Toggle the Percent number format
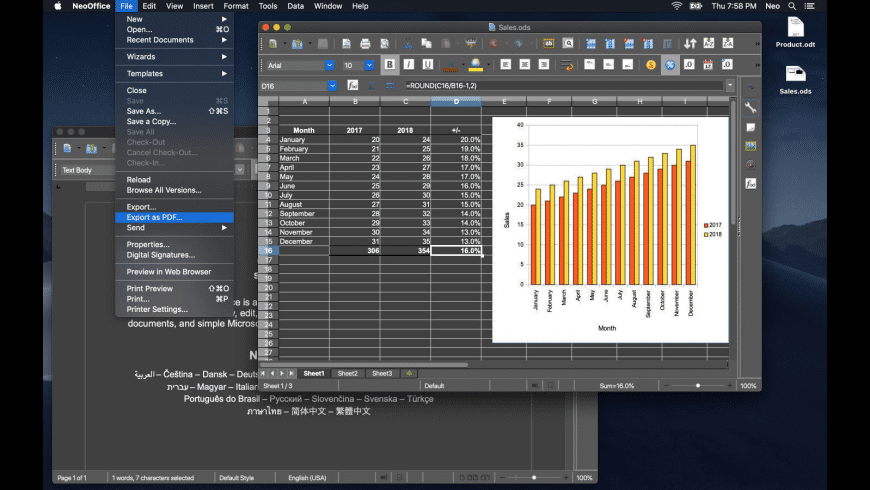 click(x=670, y=65)
